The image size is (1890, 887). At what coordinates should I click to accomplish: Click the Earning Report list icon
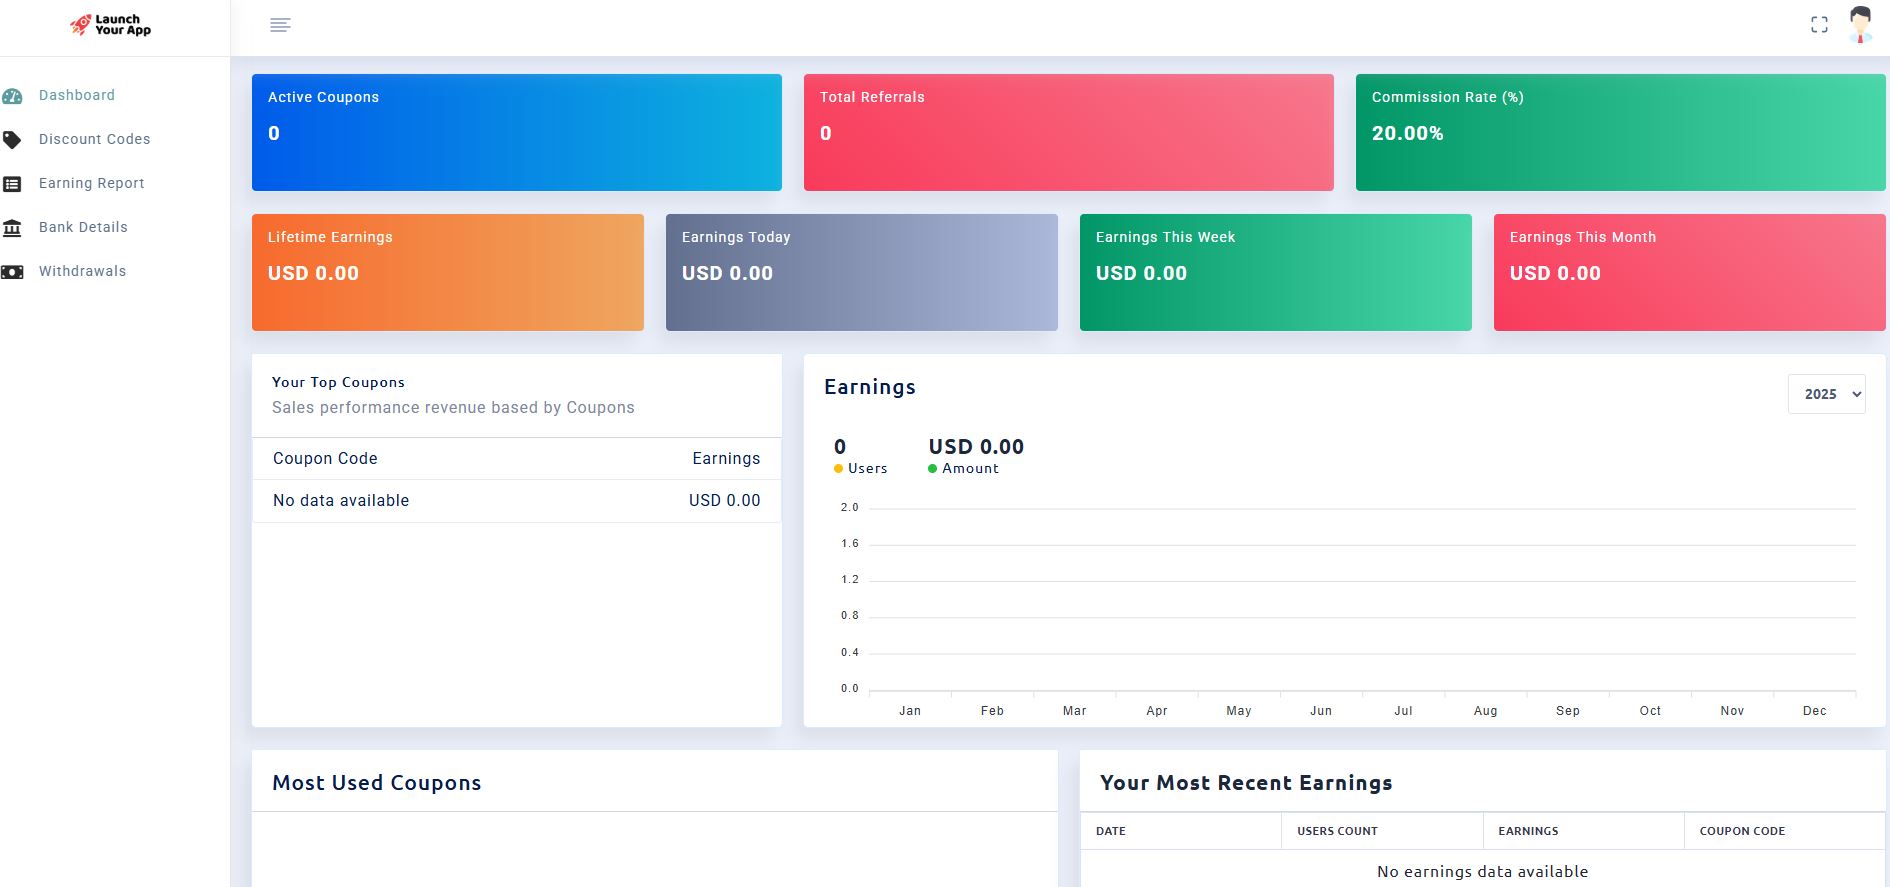[x=12, y=184]
